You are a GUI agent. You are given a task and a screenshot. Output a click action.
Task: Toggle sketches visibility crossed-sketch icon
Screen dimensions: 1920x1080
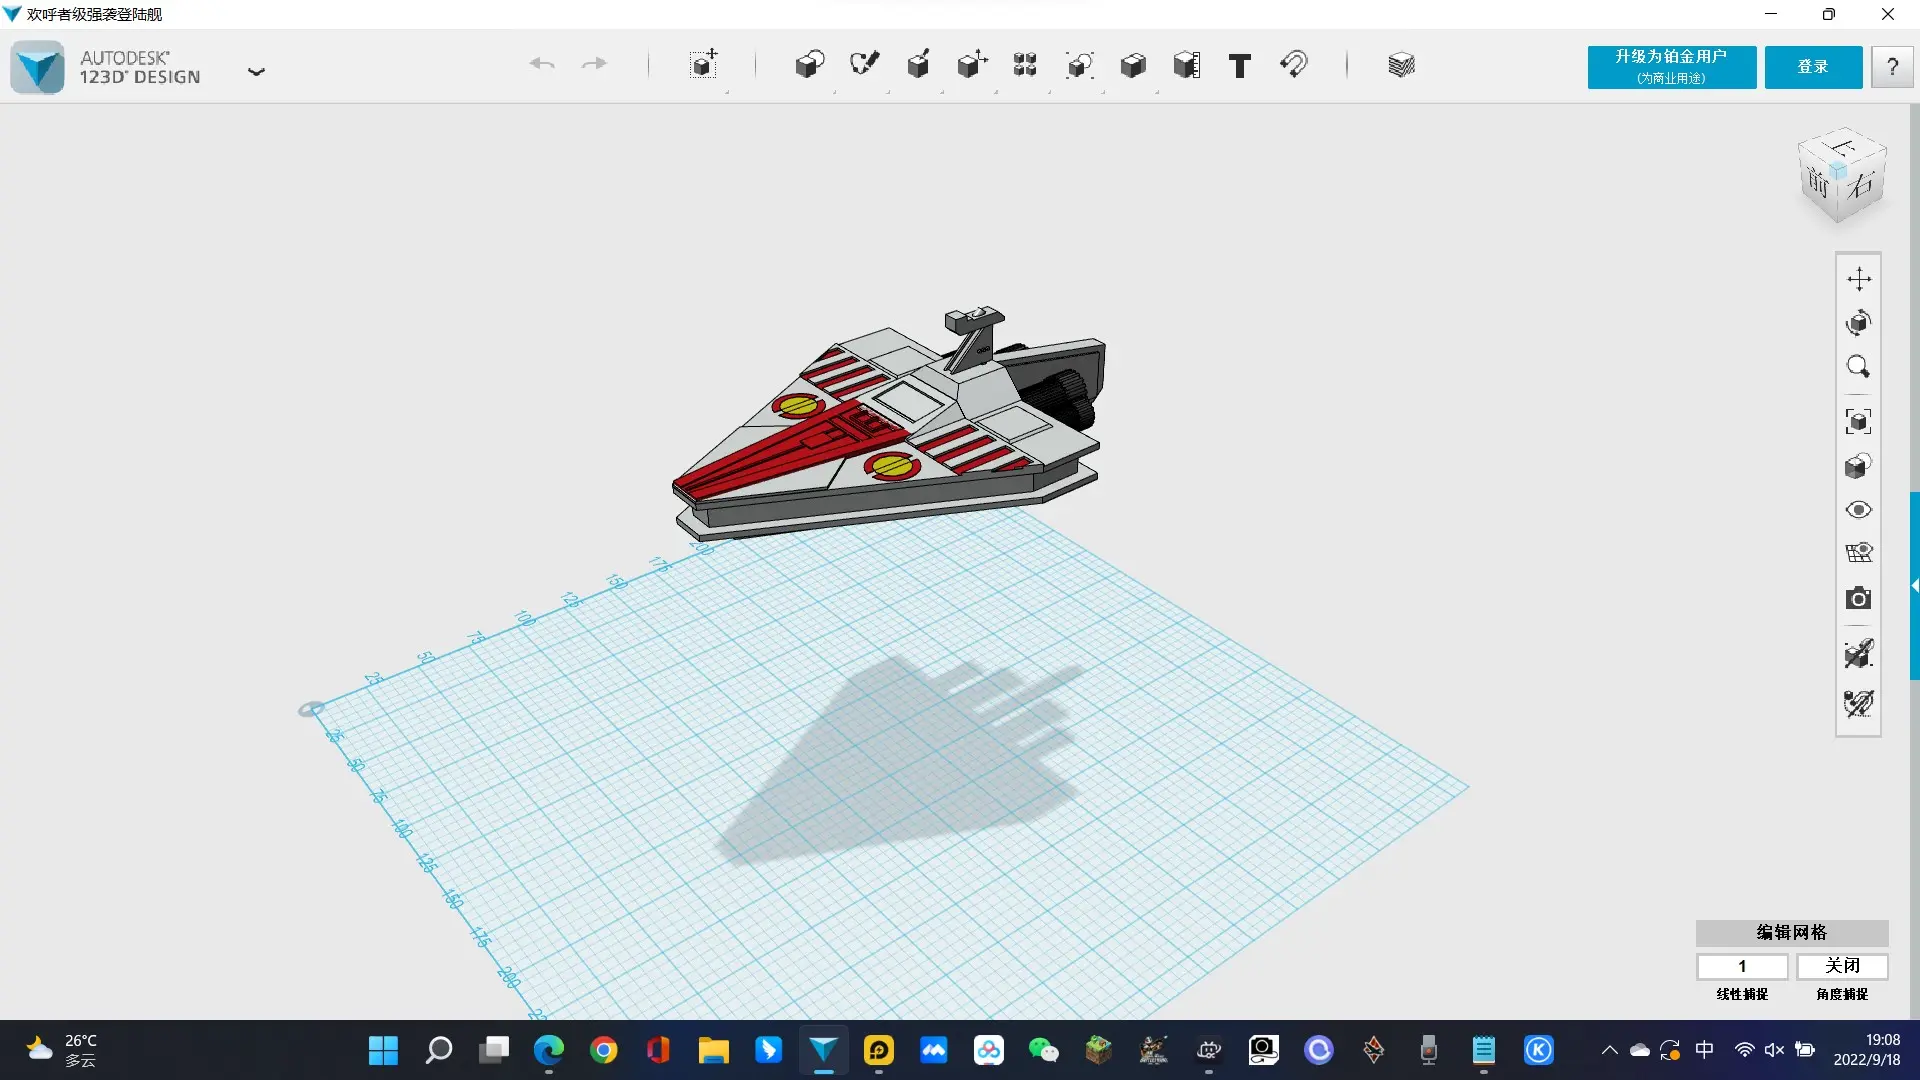(1859, 703)
